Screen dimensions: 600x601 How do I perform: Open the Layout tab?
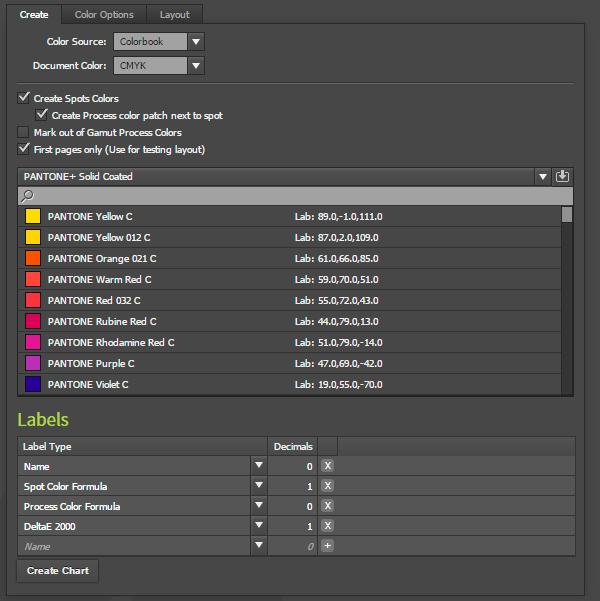[x=174, y=15]
